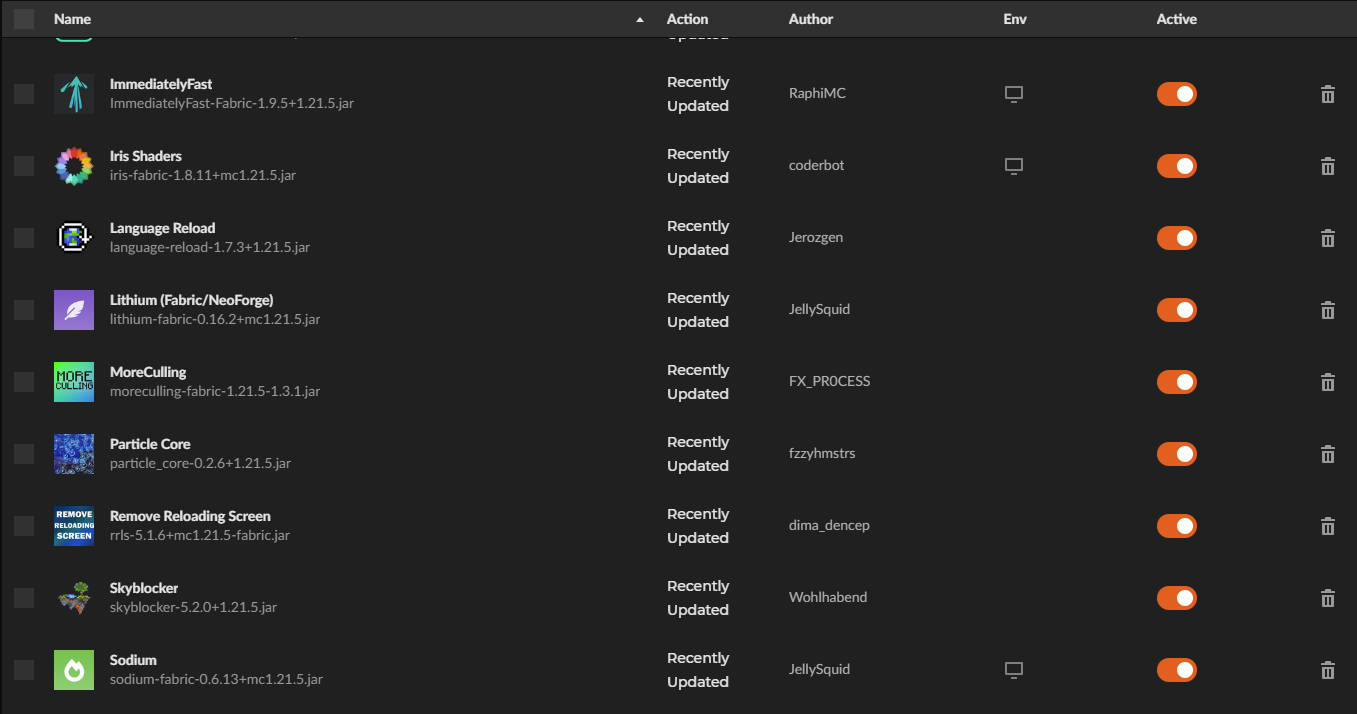
Task: Select the Sodium row checkbox
Action: 24,670
